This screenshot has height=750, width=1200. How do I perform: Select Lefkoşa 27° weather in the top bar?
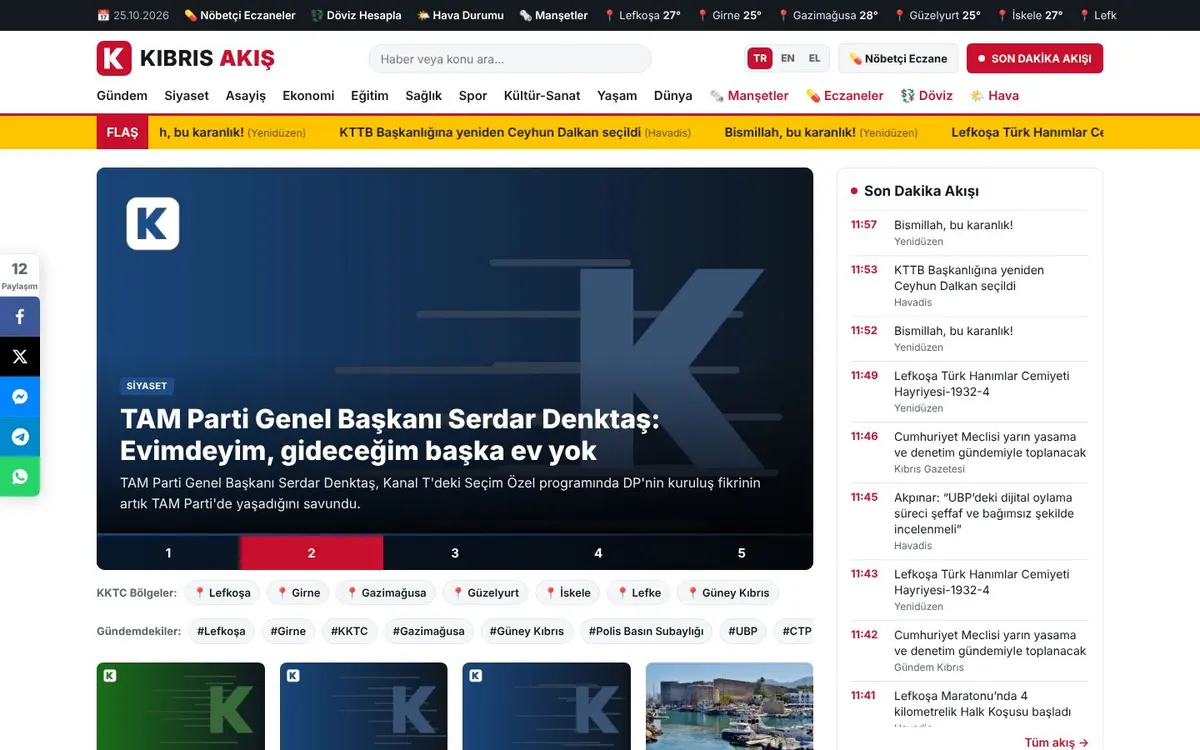point(642,15)
